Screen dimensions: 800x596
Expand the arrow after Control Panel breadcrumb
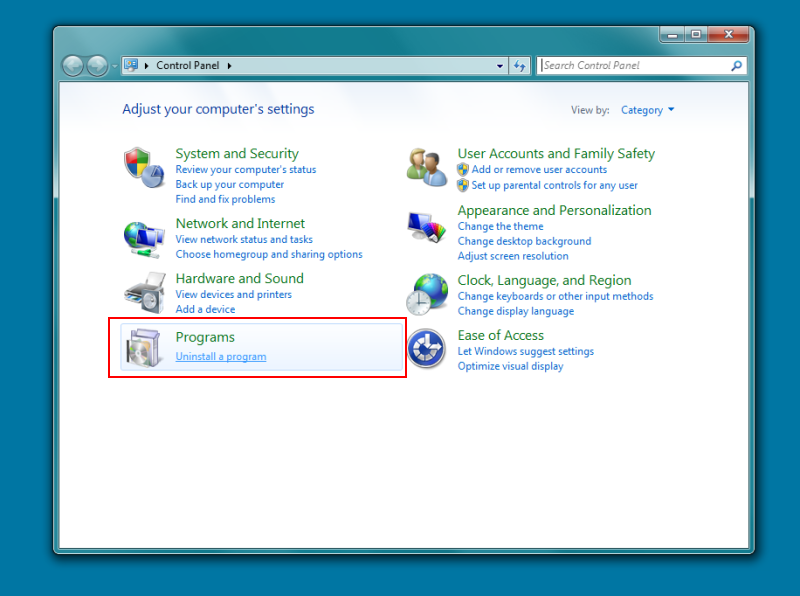click(230, 66)
